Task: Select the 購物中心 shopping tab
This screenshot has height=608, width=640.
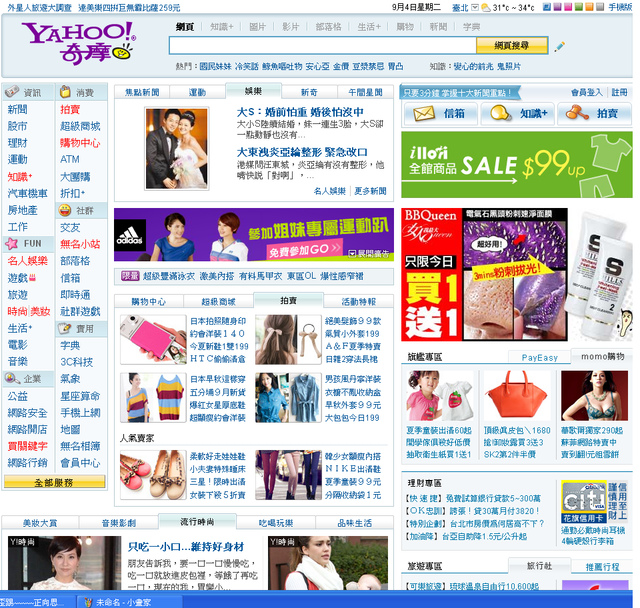Action: (149, 302)
